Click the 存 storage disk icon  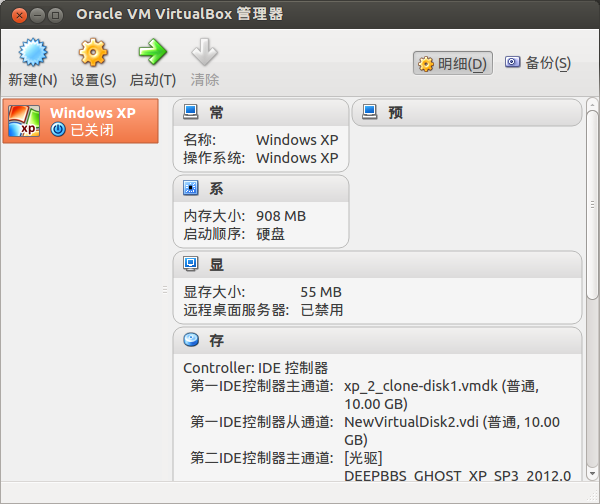point(191,339)
